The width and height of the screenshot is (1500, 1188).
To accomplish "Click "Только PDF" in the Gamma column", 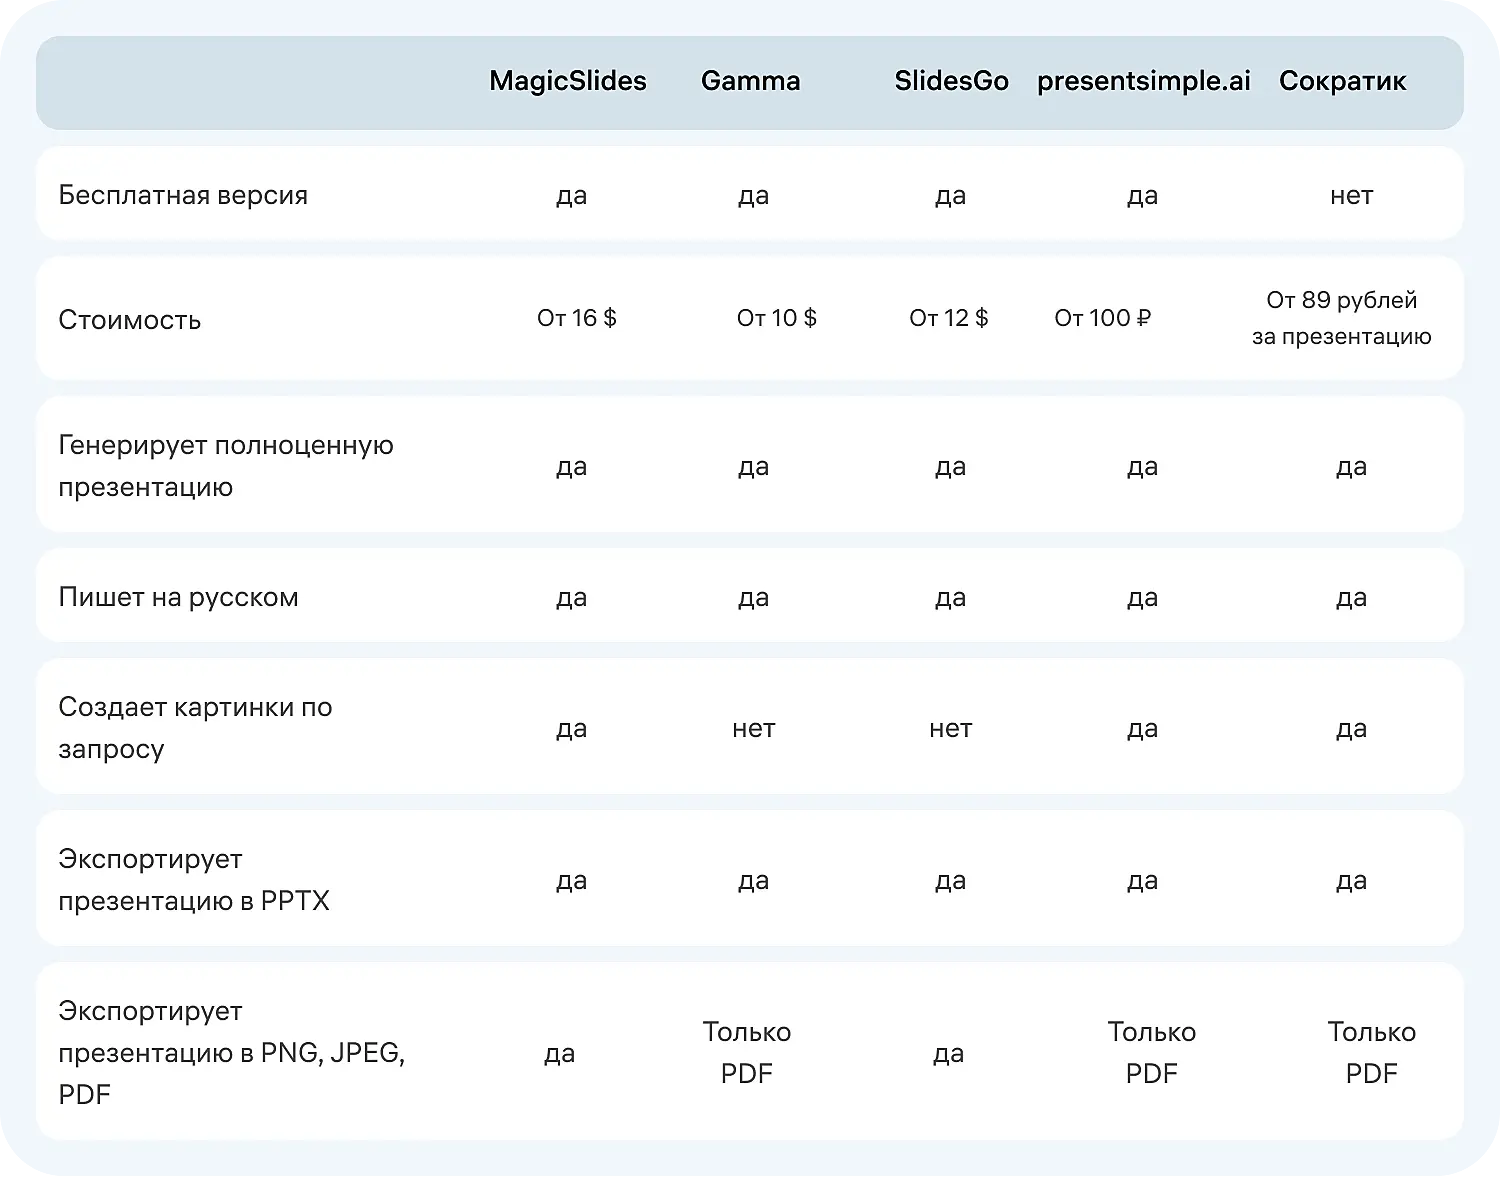I will tap(747, 1052).
